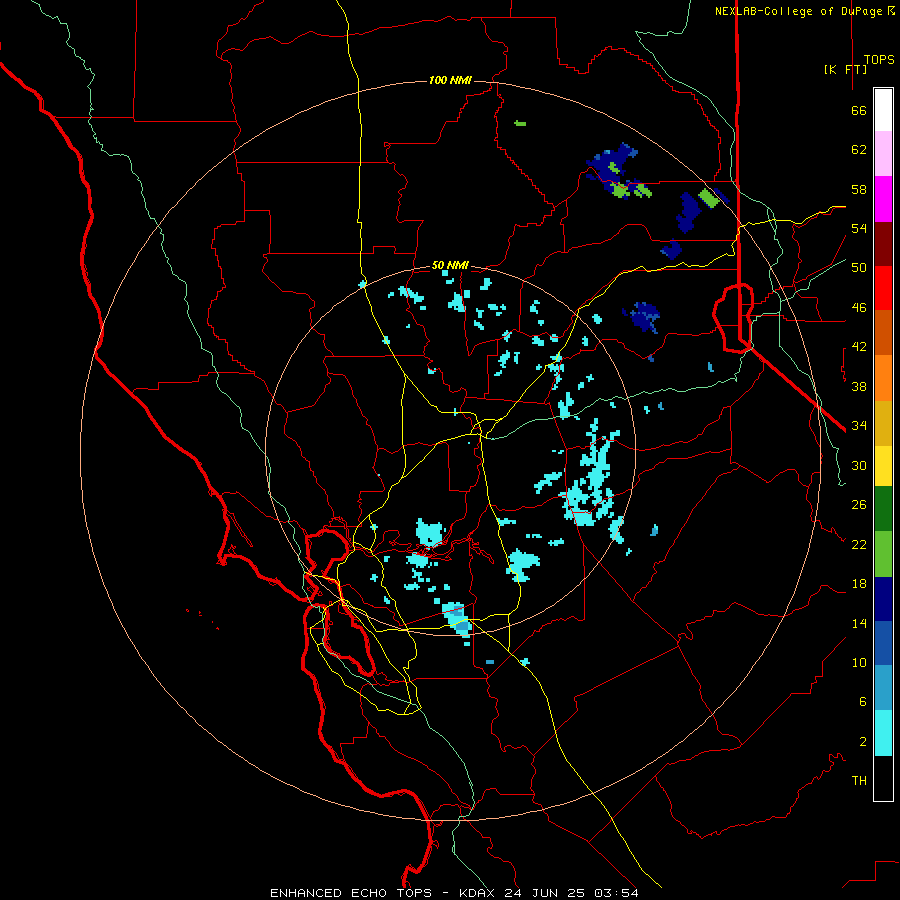Click the bright red 50 kft legend swatch
The width and height of the screenshot is (900, 900).
click(883, 288)
